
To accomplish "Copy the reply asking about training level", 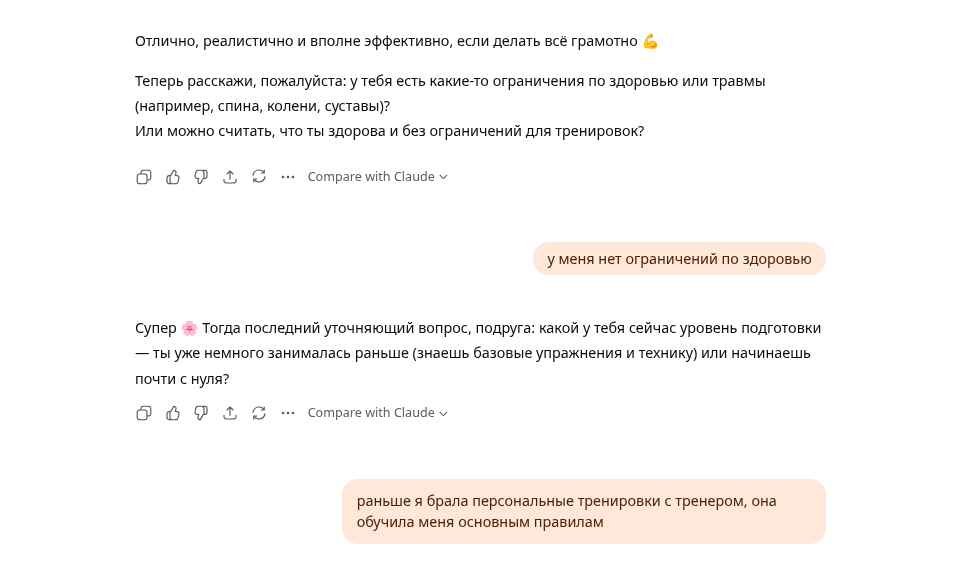I will tap(144, 413).
